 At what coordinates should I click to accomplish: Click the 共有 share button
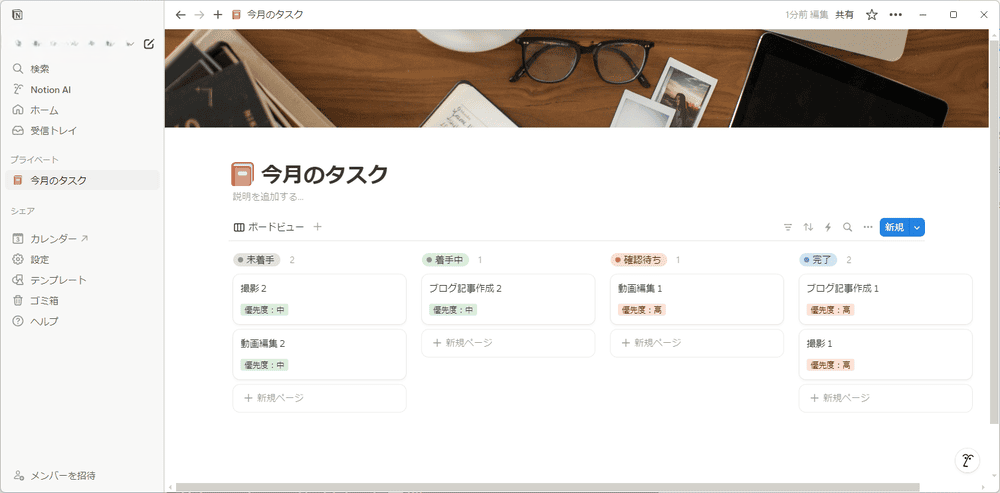[x=845, y=15]
